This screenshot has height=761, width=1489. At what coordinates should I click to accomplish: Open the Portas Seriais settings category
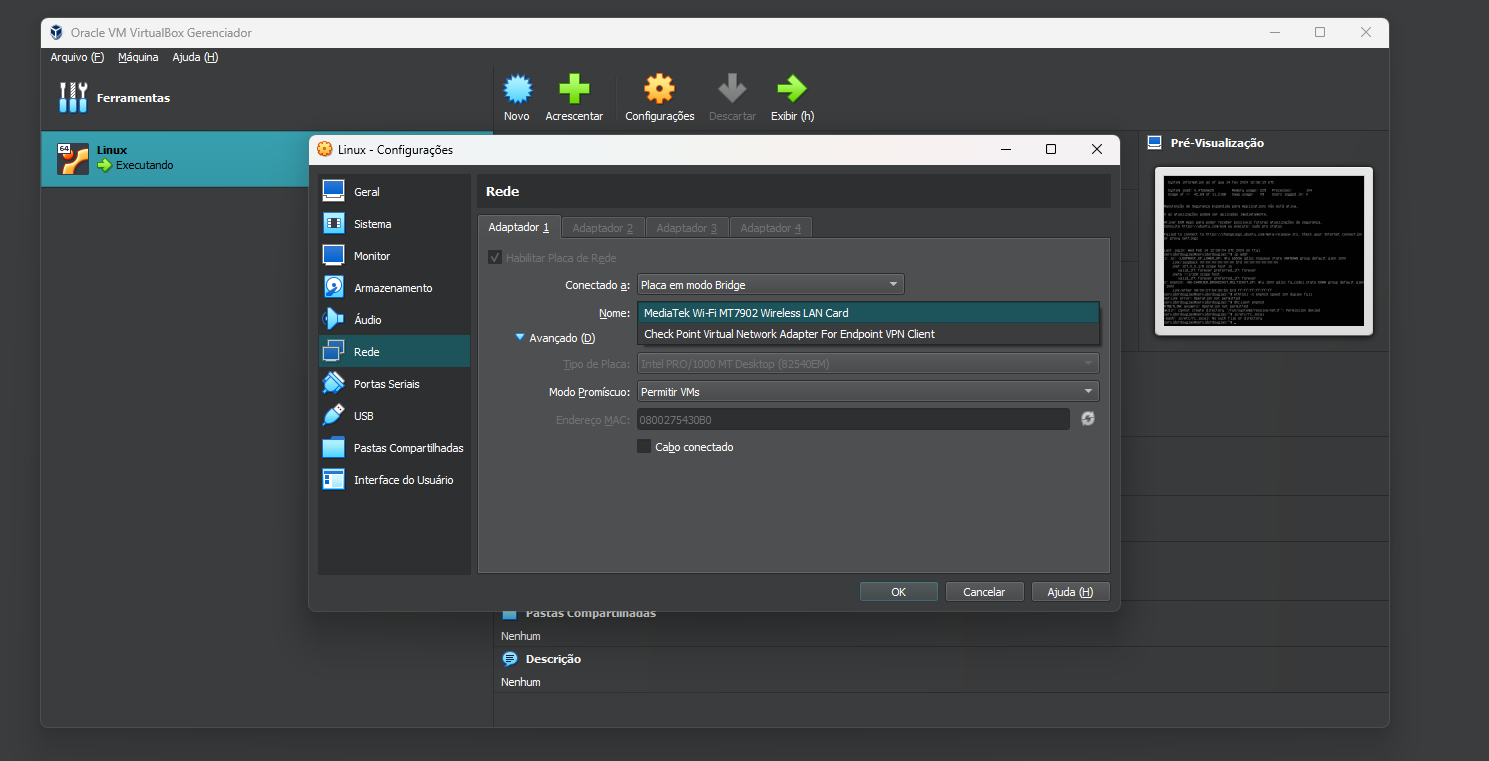394,384
